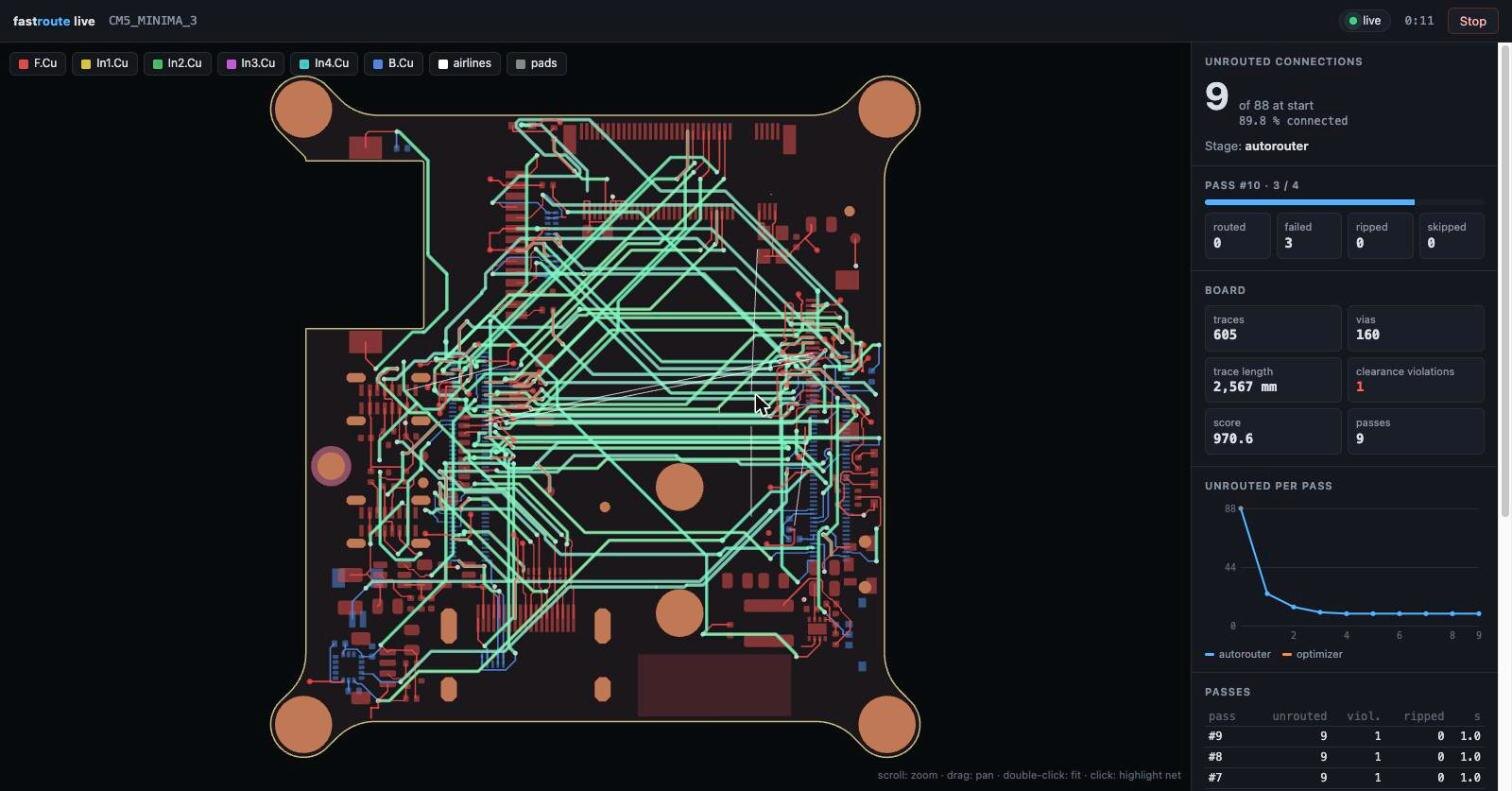
Task: Select the failed count card
Action: point(1308,235)
